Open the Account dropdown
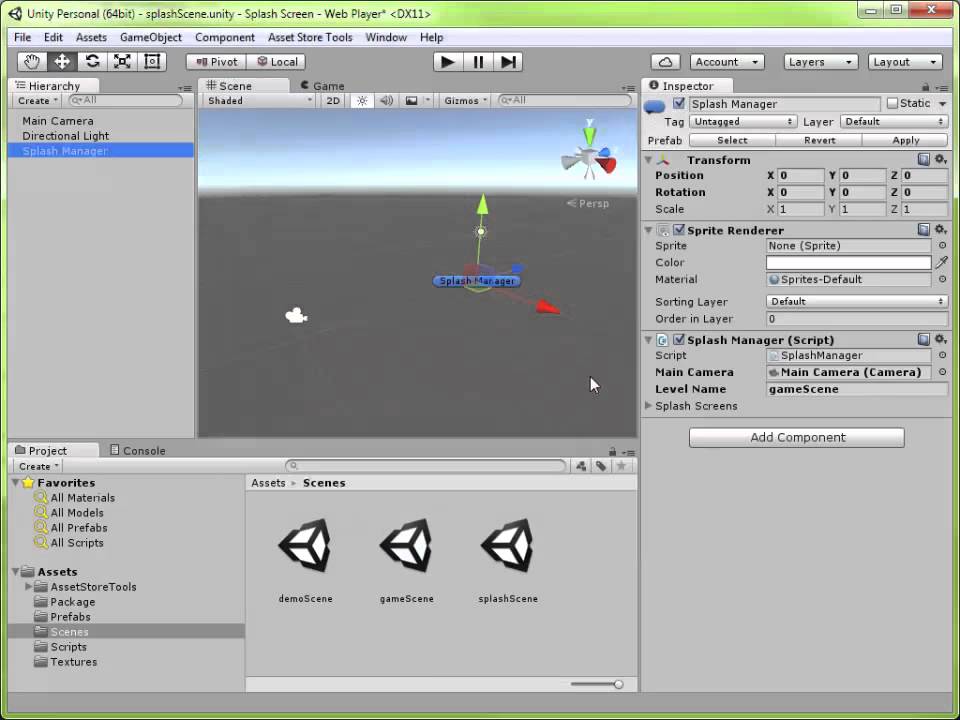Screen dimensions: 960x720 pyautogui.click(x=727, y=62)
